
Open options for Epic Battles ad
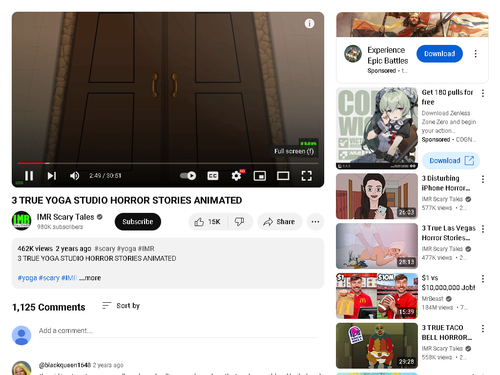475,54
